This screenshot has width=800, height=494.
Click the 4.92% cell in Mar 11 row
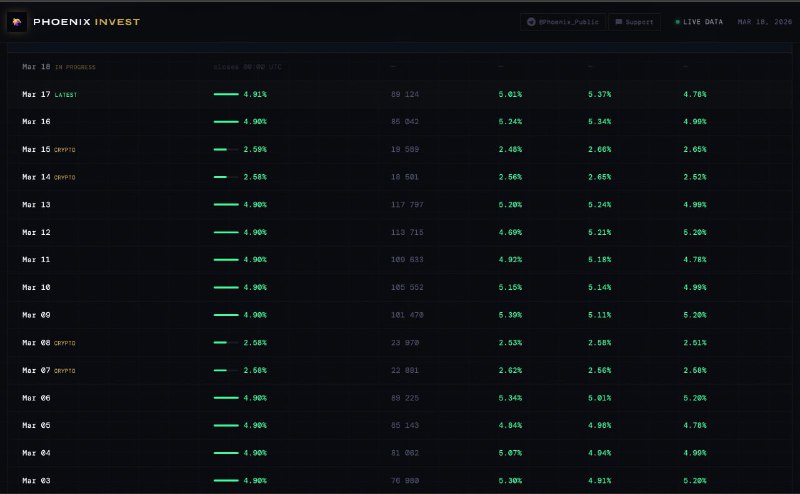click(510, 260)
